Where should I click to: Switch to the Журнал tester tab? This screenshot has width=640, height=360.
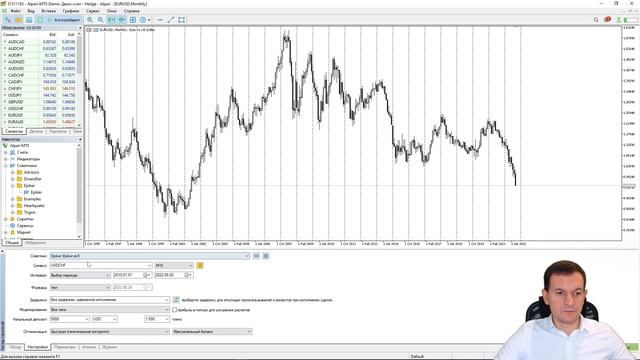coord(109,347)
